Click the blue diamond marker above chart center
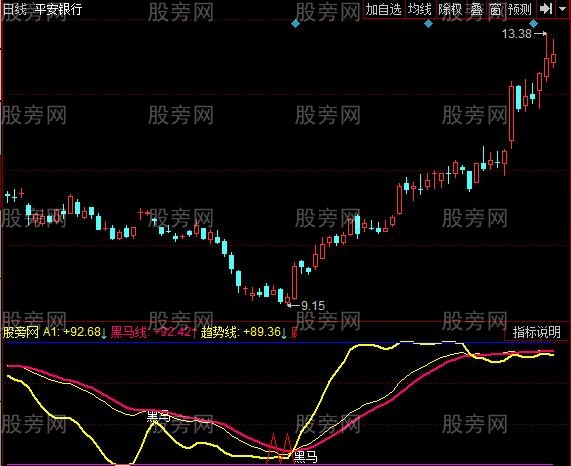The image size is (571, 466). [x=296, y=24]
